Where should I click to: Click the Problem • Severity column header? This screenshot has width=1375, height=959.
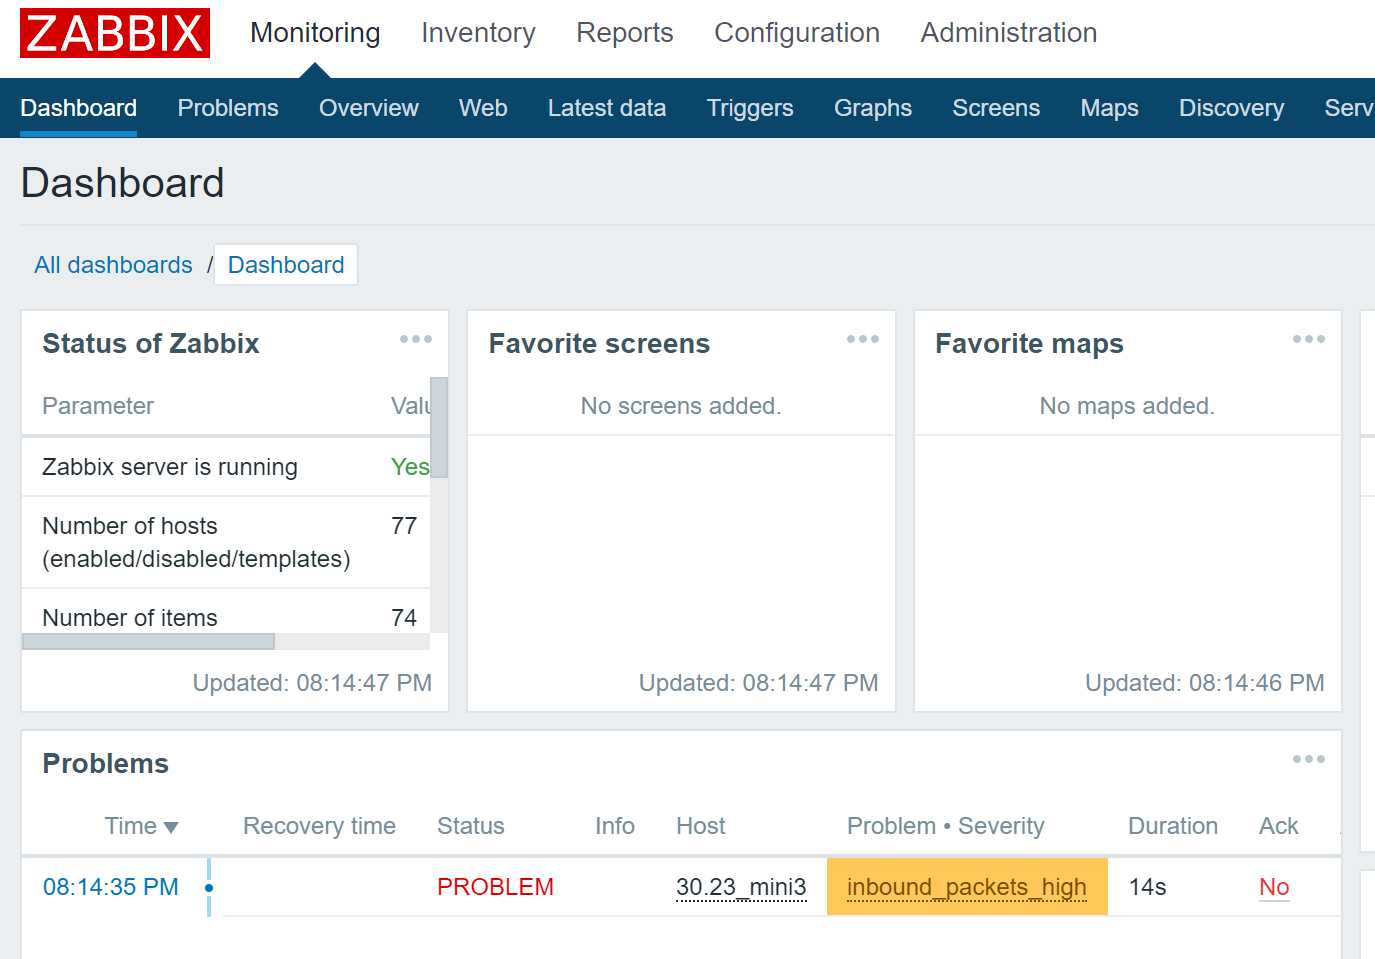tap(945, 826)
